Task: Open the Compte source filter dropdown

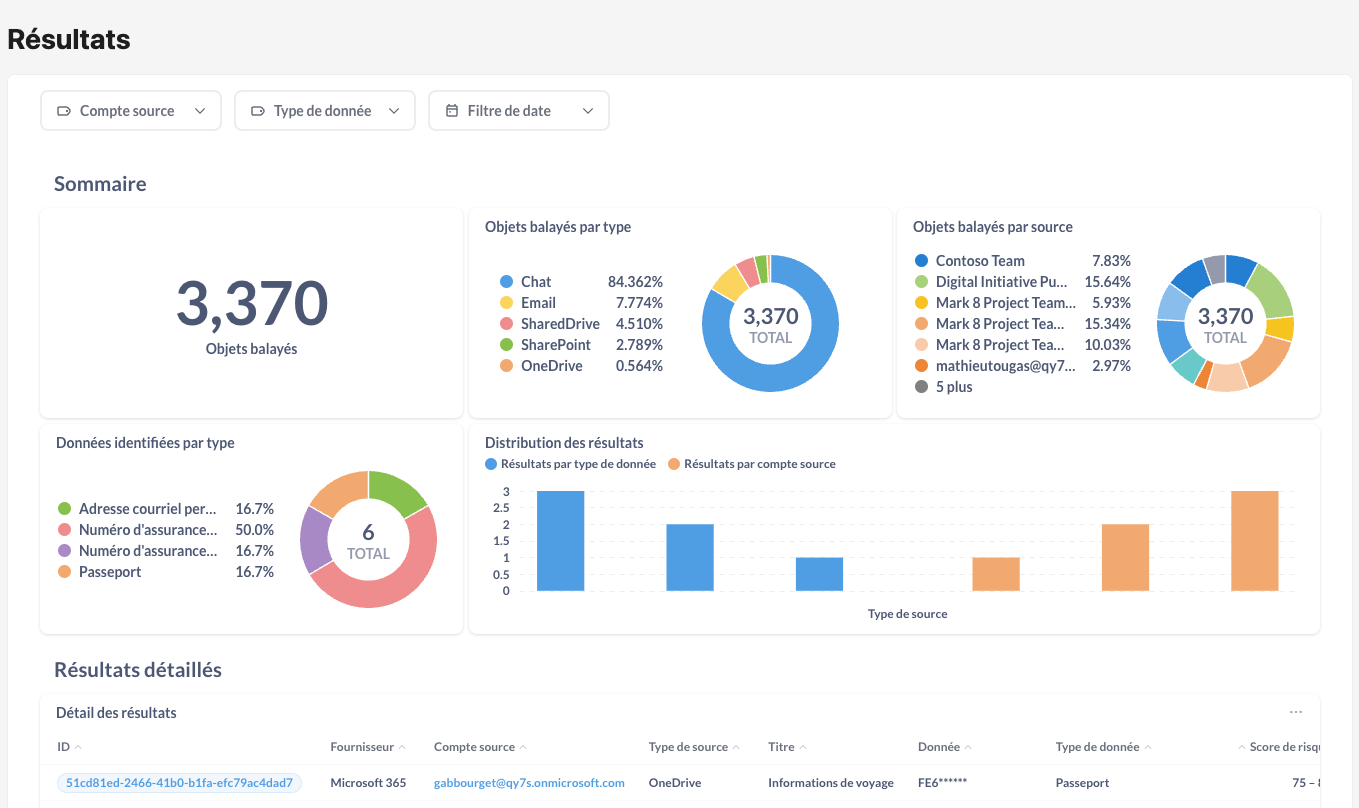Action: [130, 111]
